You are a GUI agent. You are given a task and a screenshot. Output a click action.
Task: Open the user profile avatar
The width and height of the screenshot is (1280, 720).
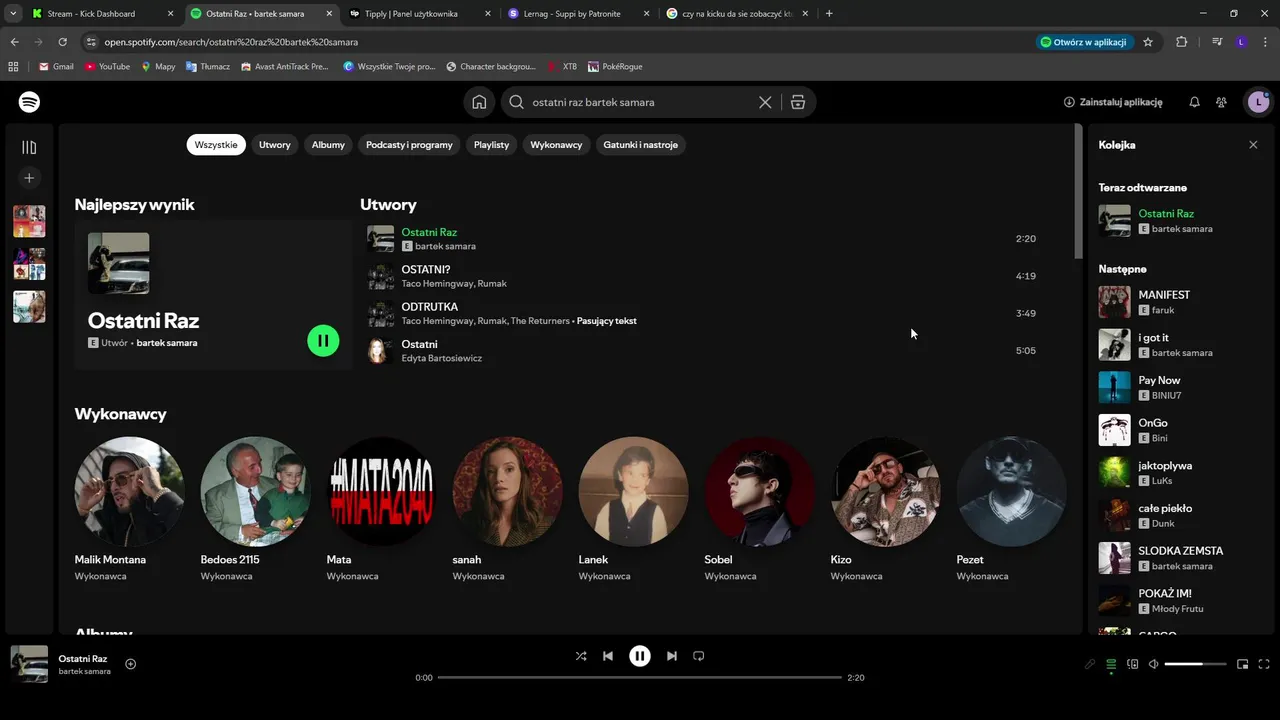[1257, 102]
